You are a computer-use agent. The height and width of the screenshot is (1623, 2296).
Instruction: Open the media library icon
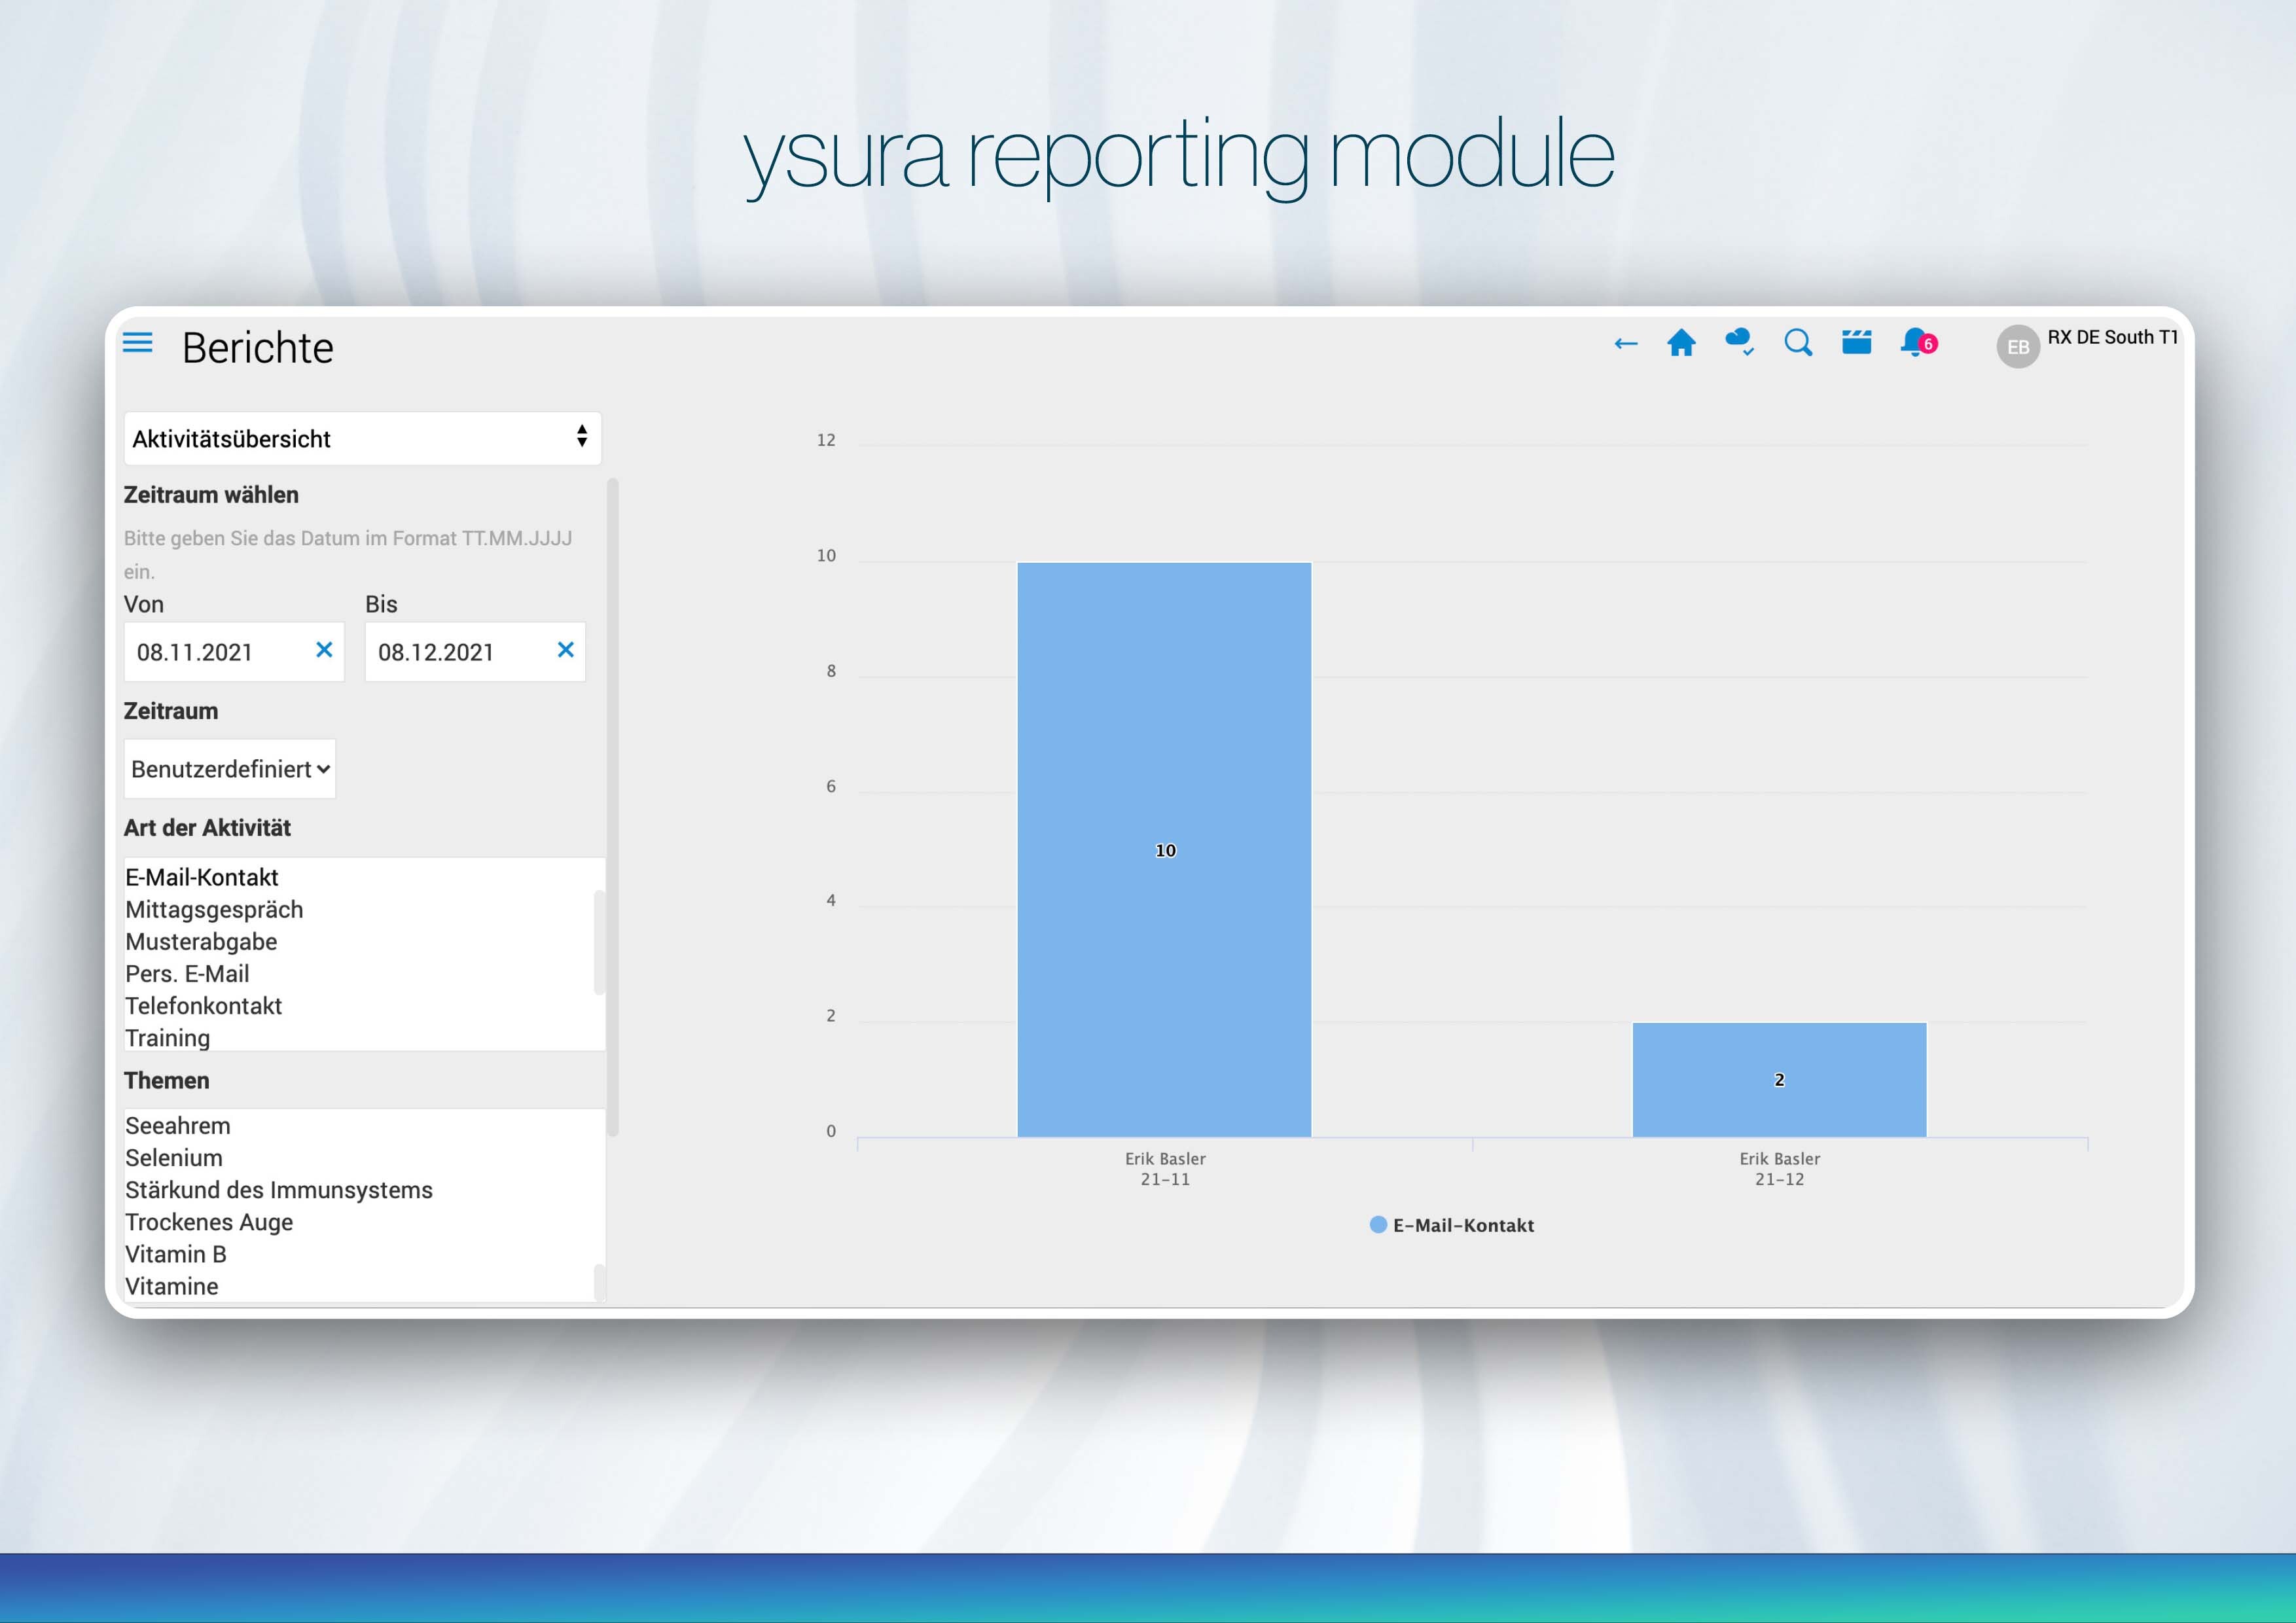(1856, 343)
